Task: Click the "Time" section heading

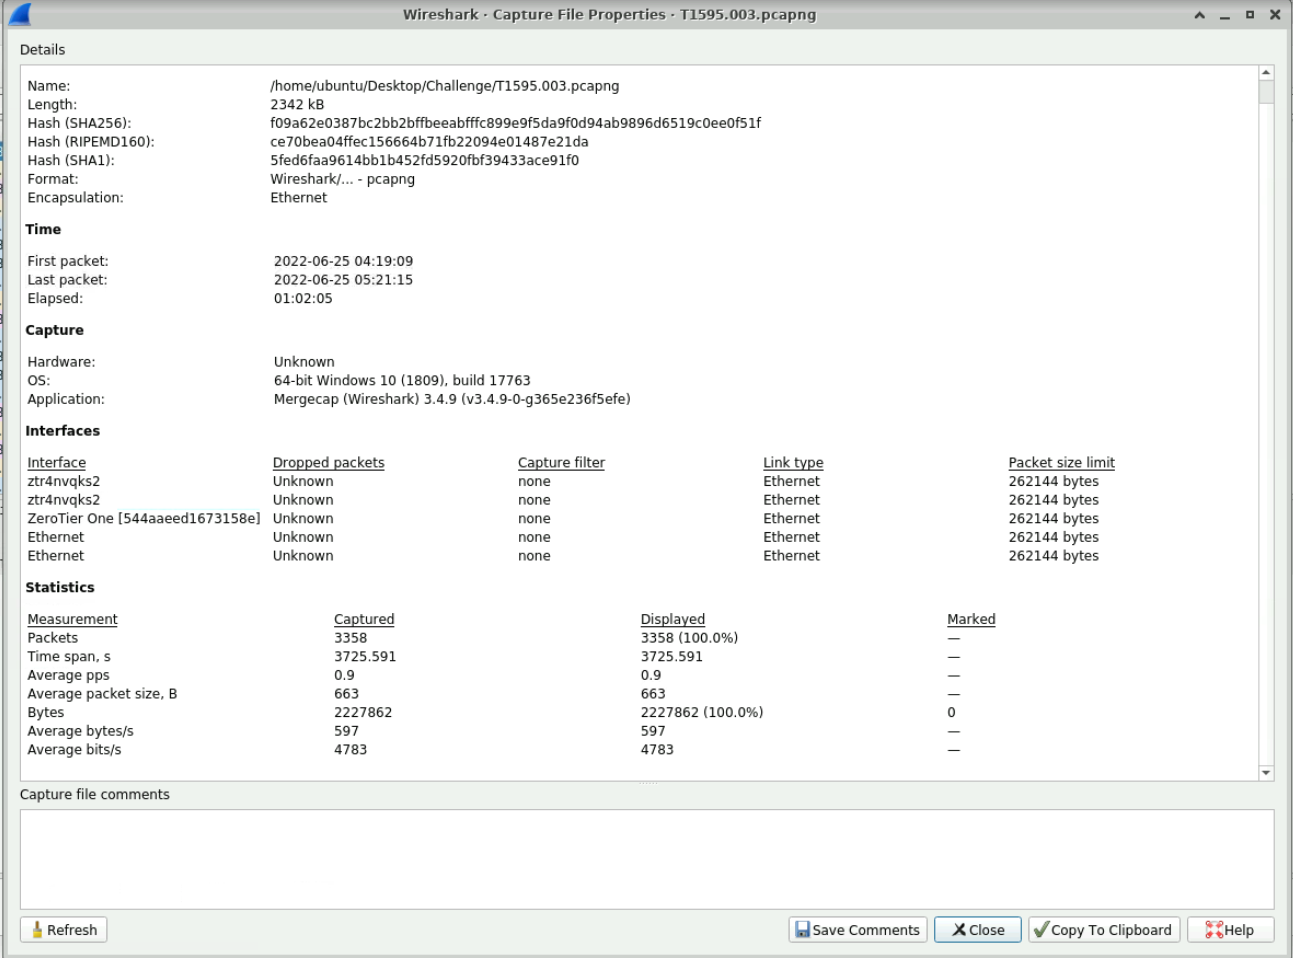Action: (43, 230)
